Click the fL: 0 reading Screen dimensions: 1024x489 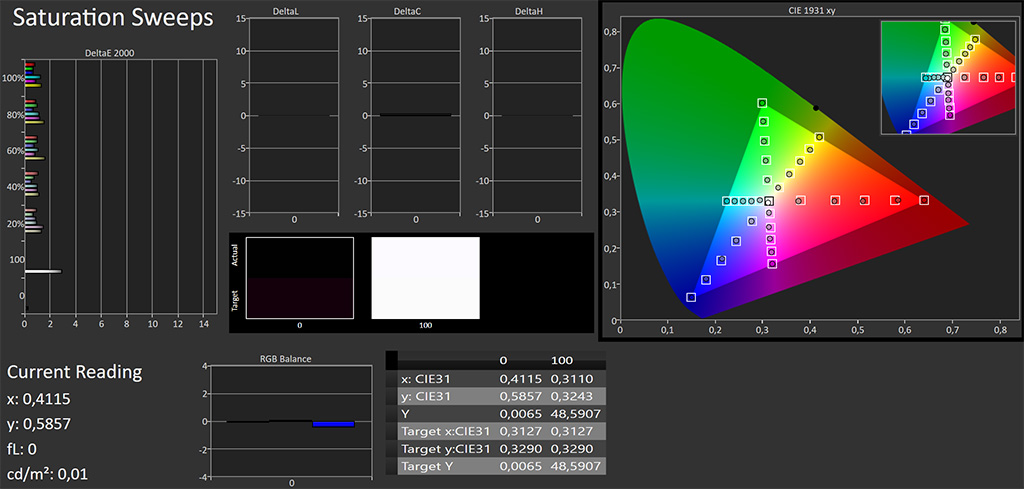click(x=22, y=450)
